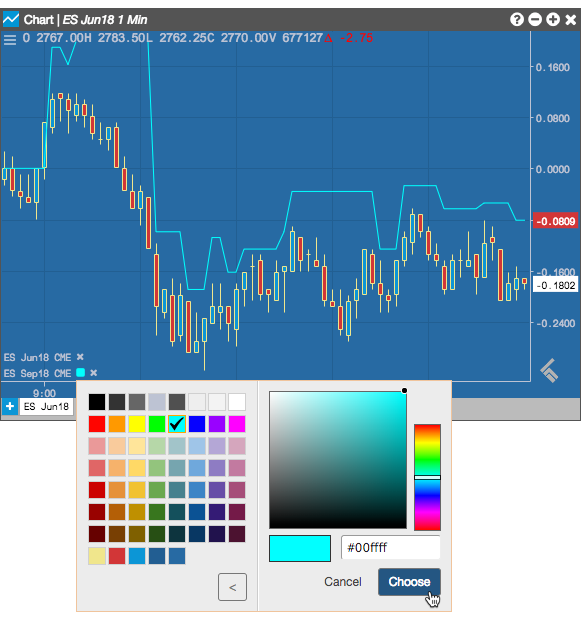Open the hamburger chart menu

[x=10, y=39]
